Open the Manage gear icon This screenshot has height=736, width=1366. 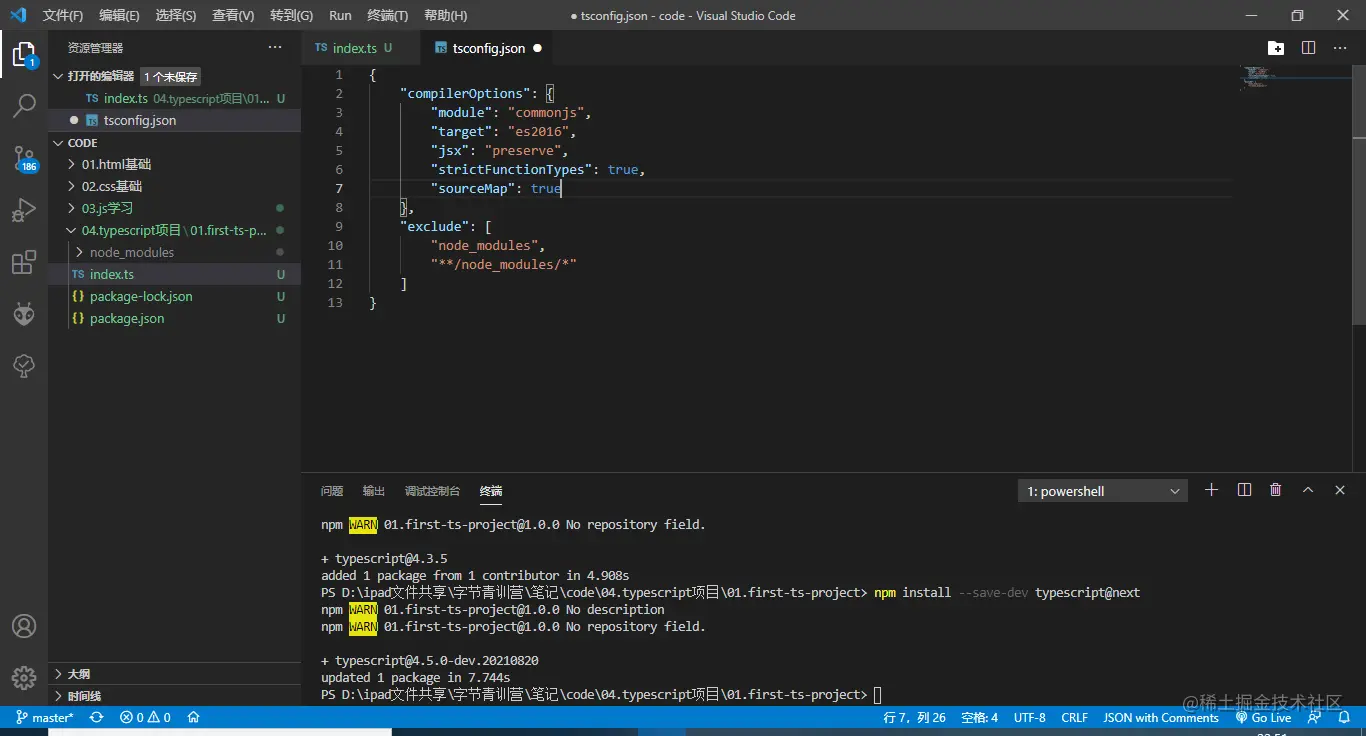pyautogui.click(x=24, y=678)
